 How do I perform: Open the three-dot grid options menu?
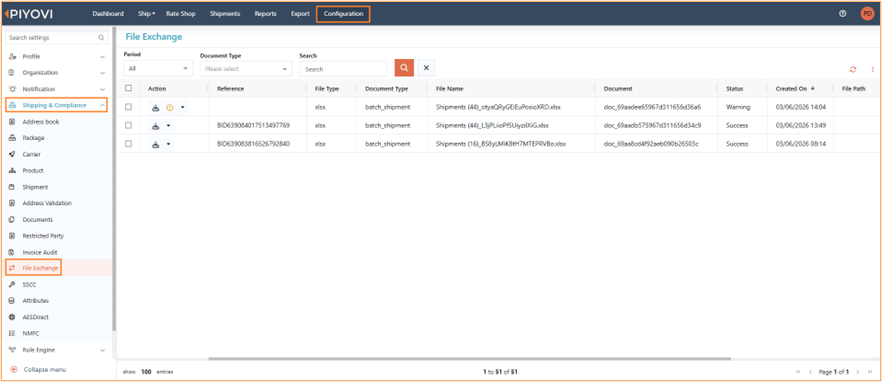click(x=872, y=69)
